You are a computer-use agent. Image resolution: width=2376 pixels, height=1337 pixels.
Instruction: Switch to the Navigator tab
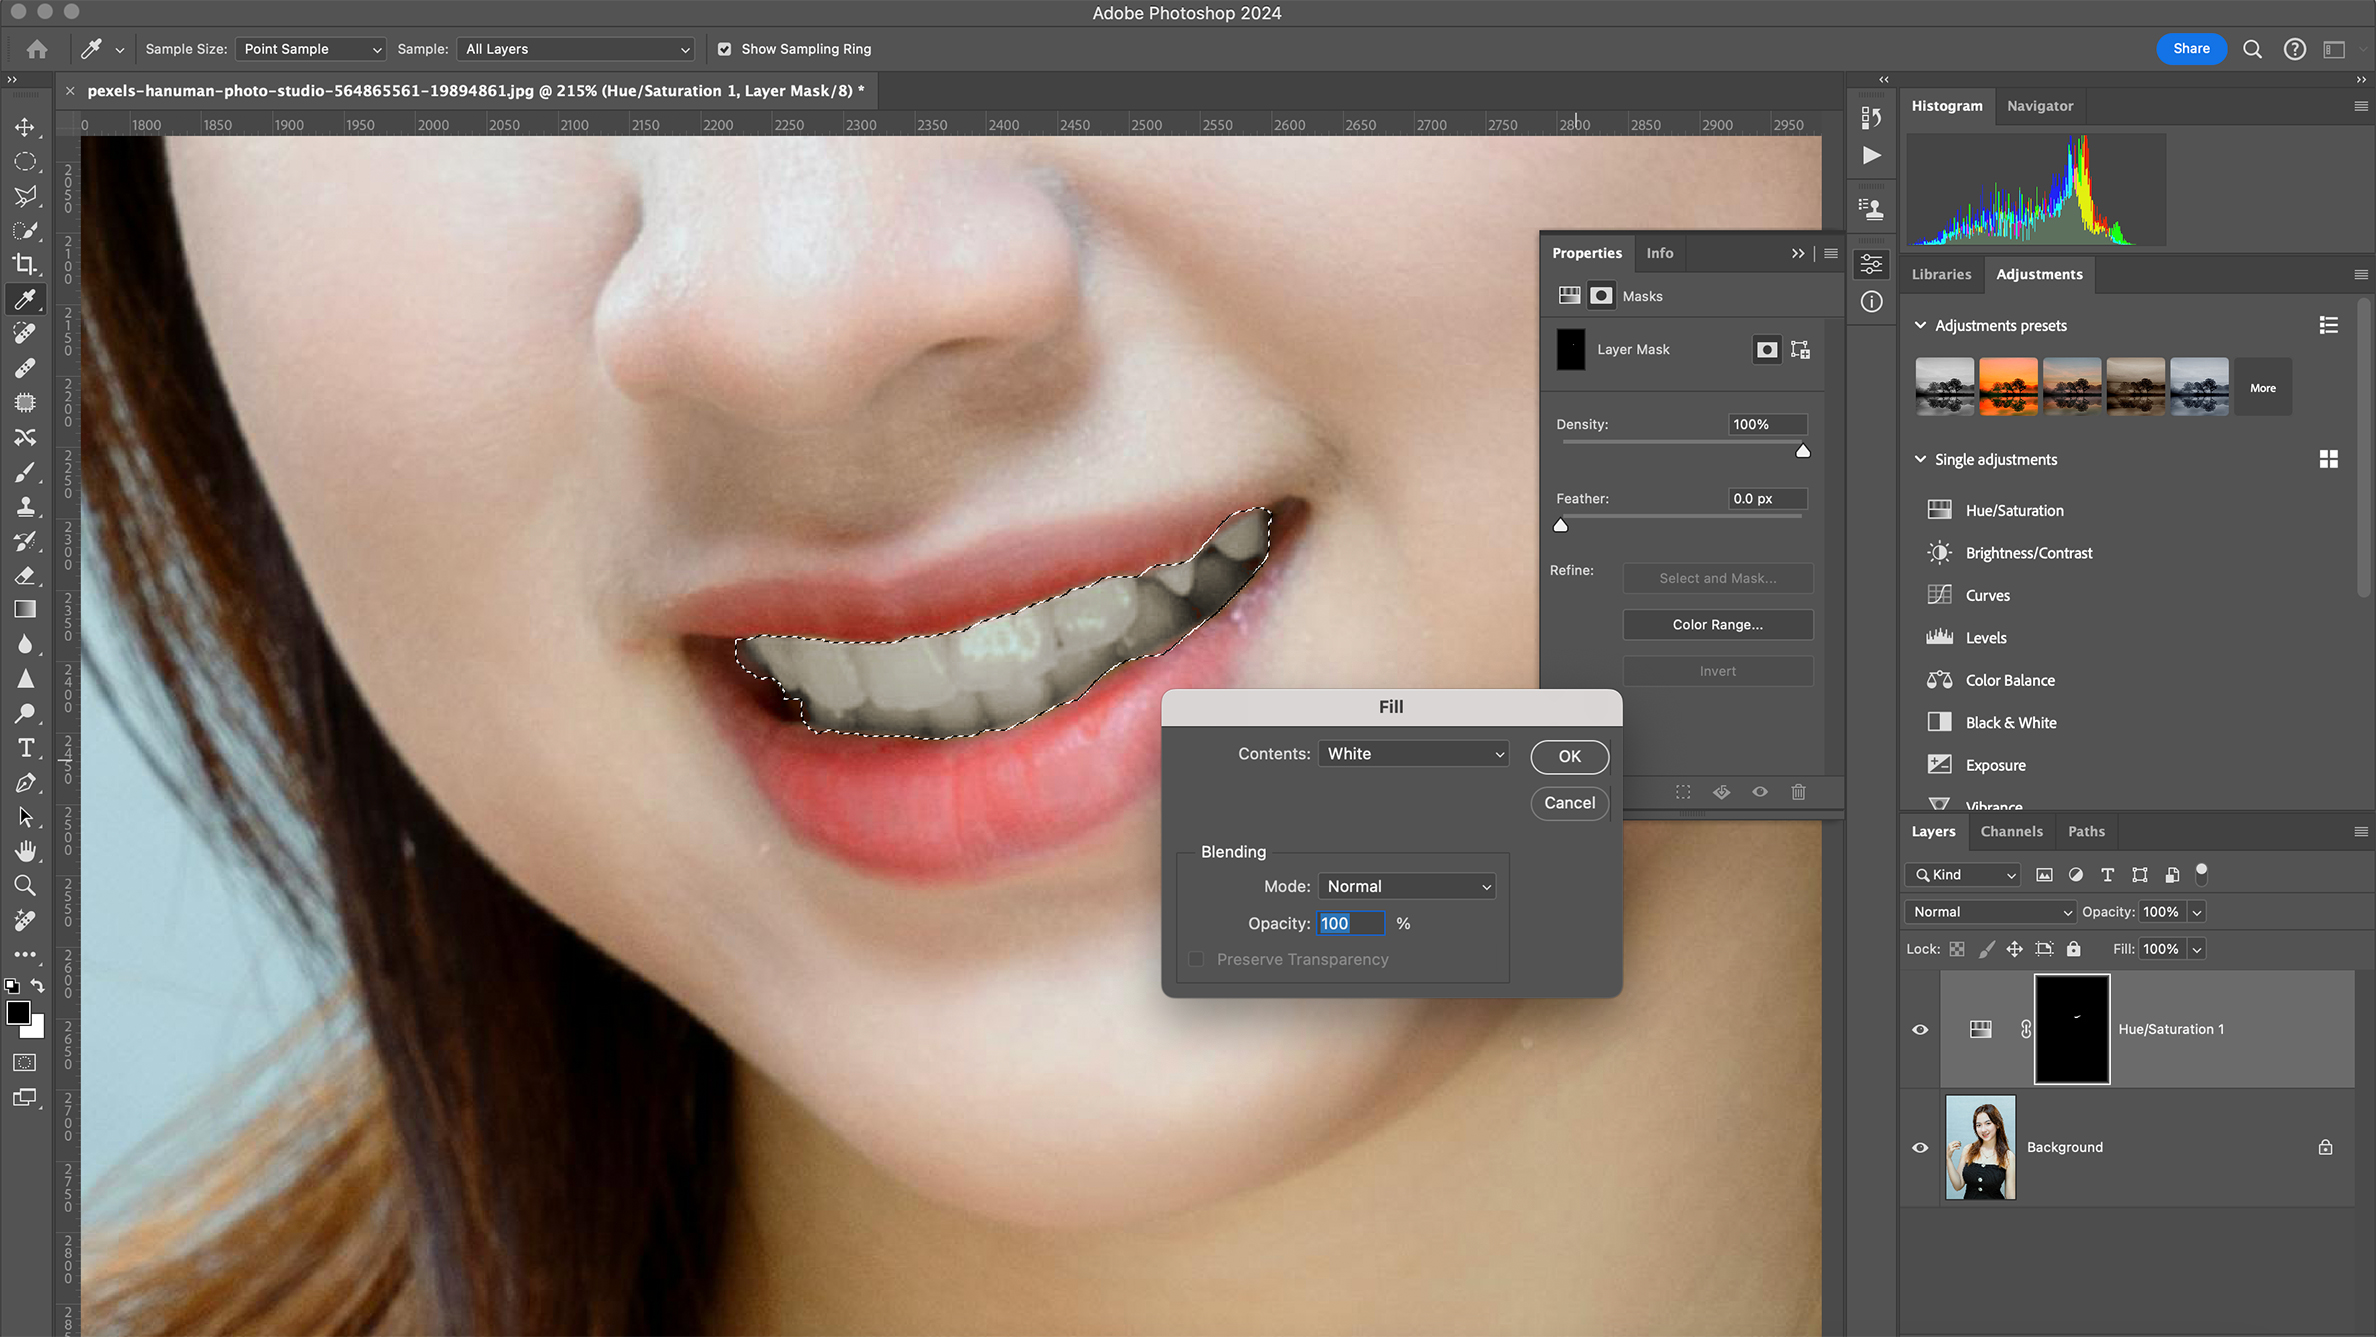tap(2039, 106)
